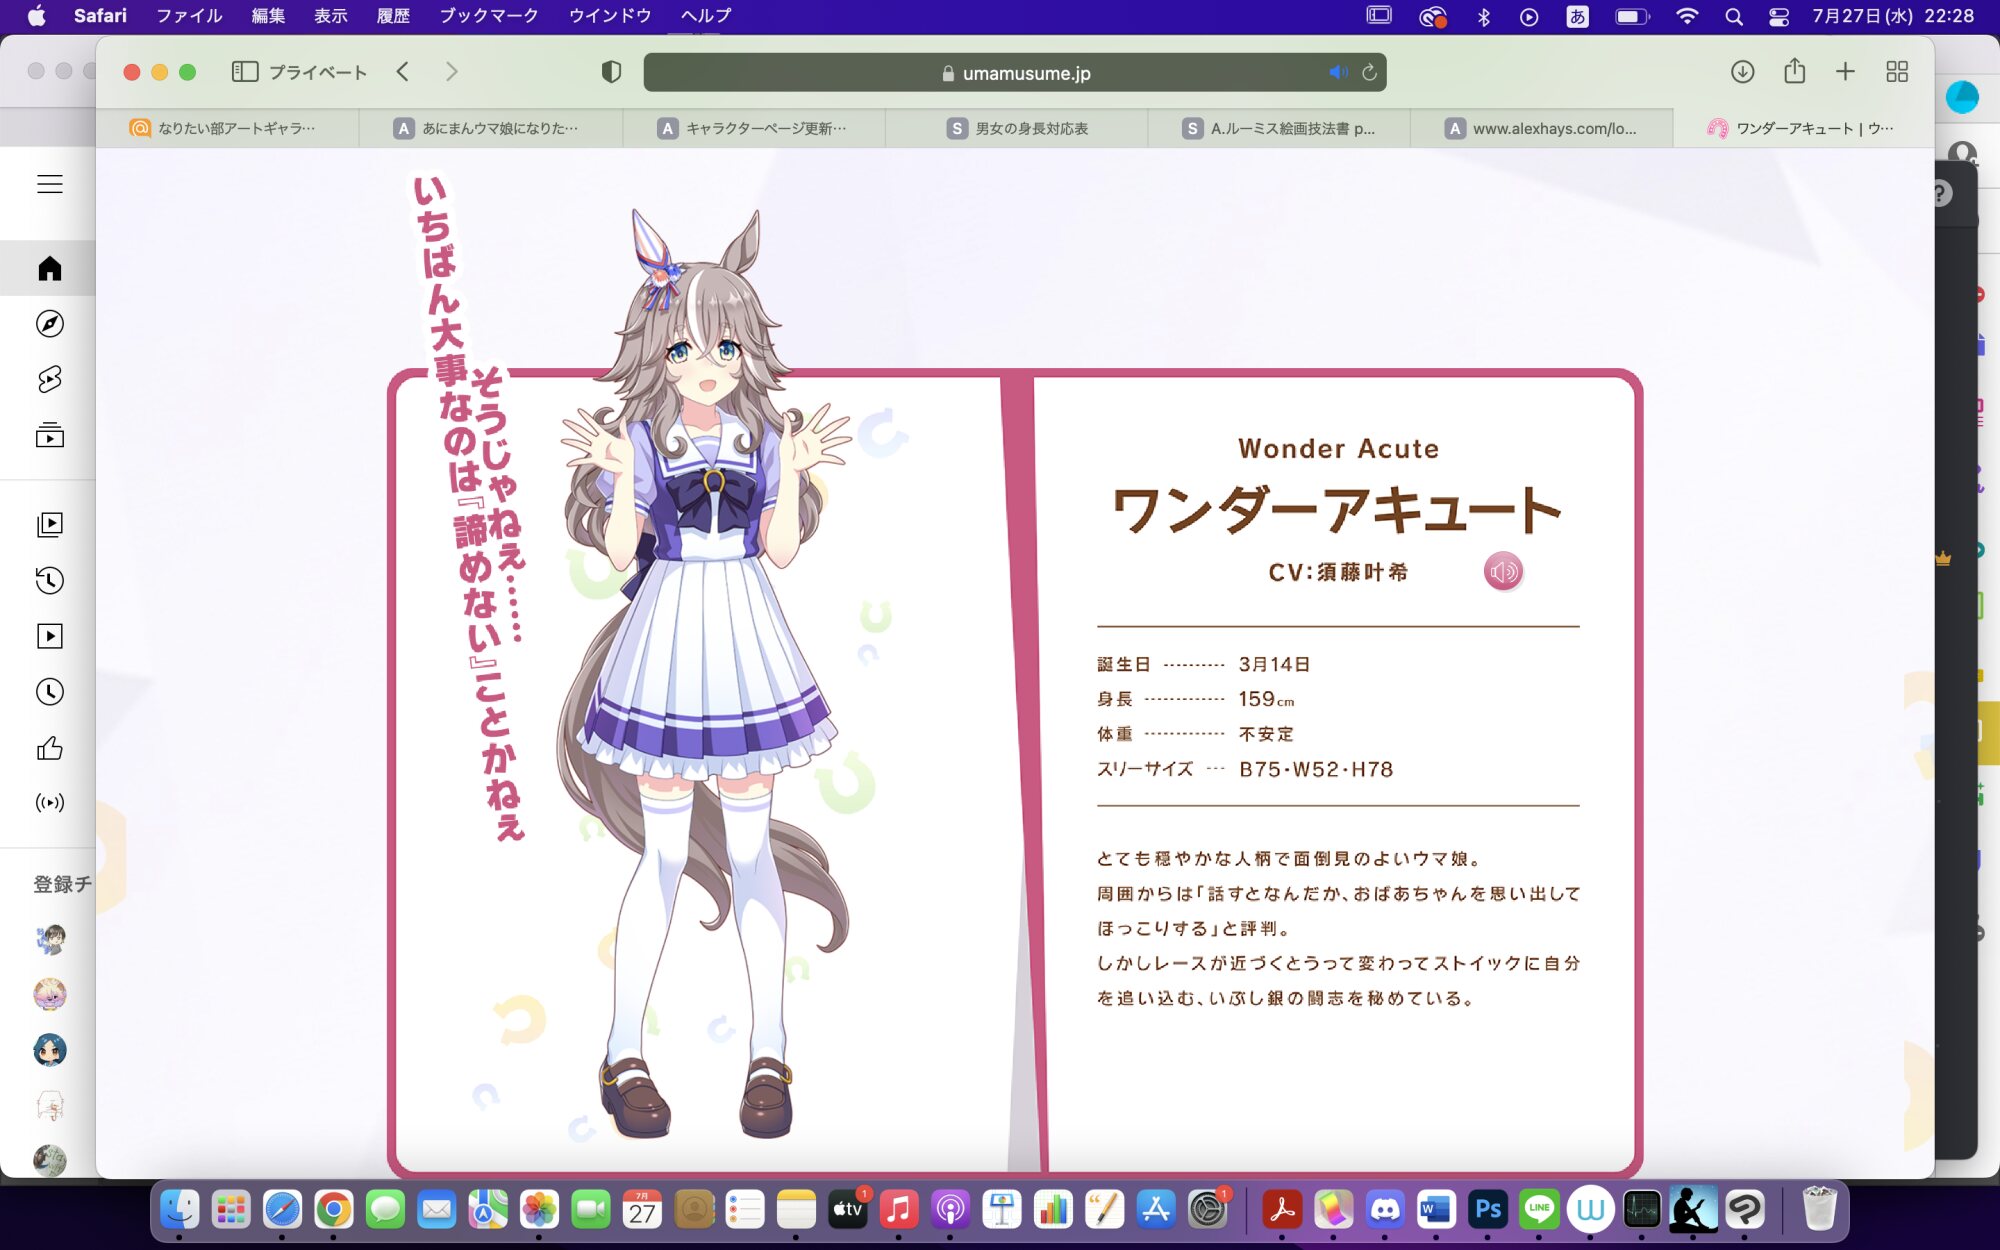Click the umamusume.jp address field
This screenshot has height=1250, width=2000.
click(x=1026, y=73)
